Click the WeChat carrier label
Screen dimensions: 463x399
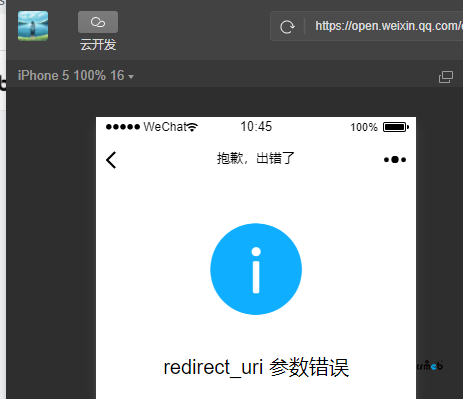pyautogui.click(x=165, y=127)
